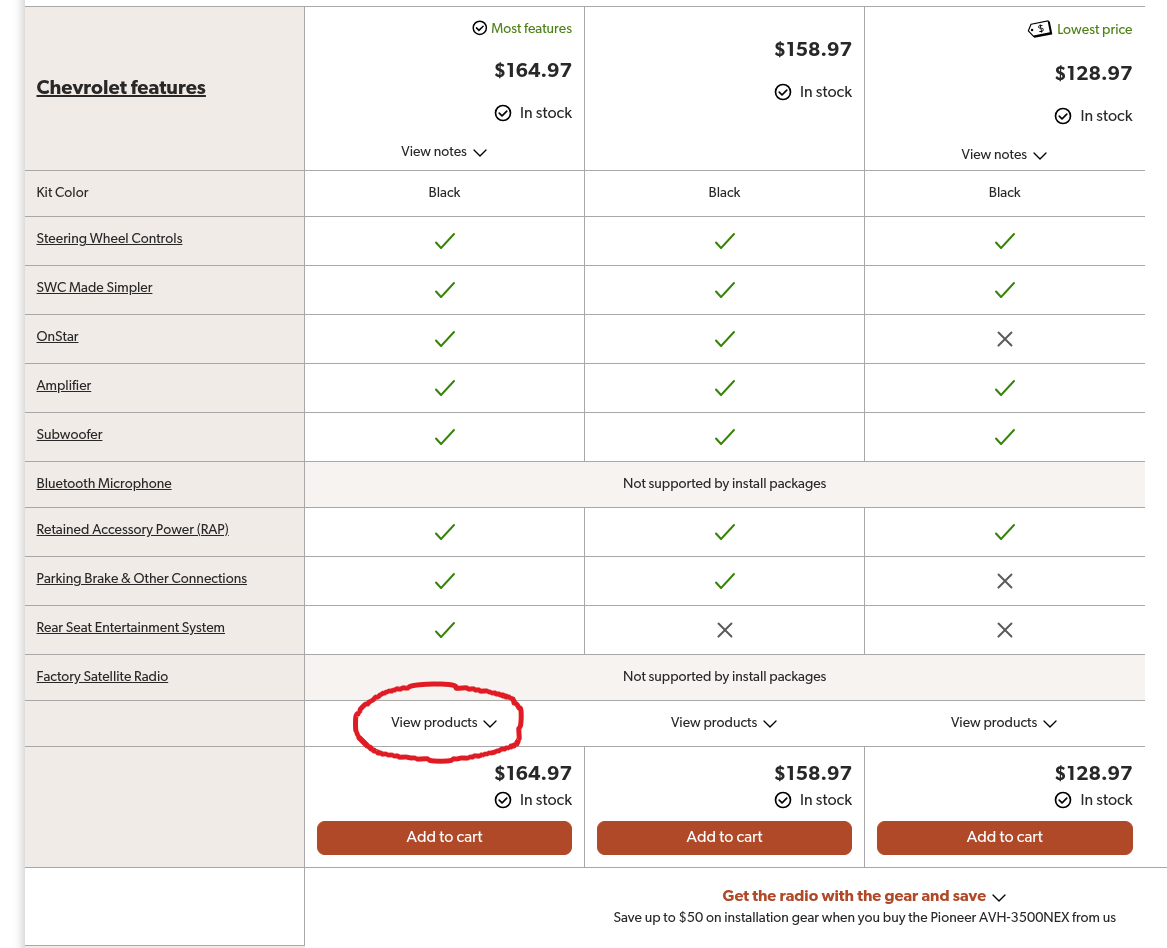Click Rear Seat Entertainment X in $158.97 column
Screen dimensions: 1167x948
724,630
